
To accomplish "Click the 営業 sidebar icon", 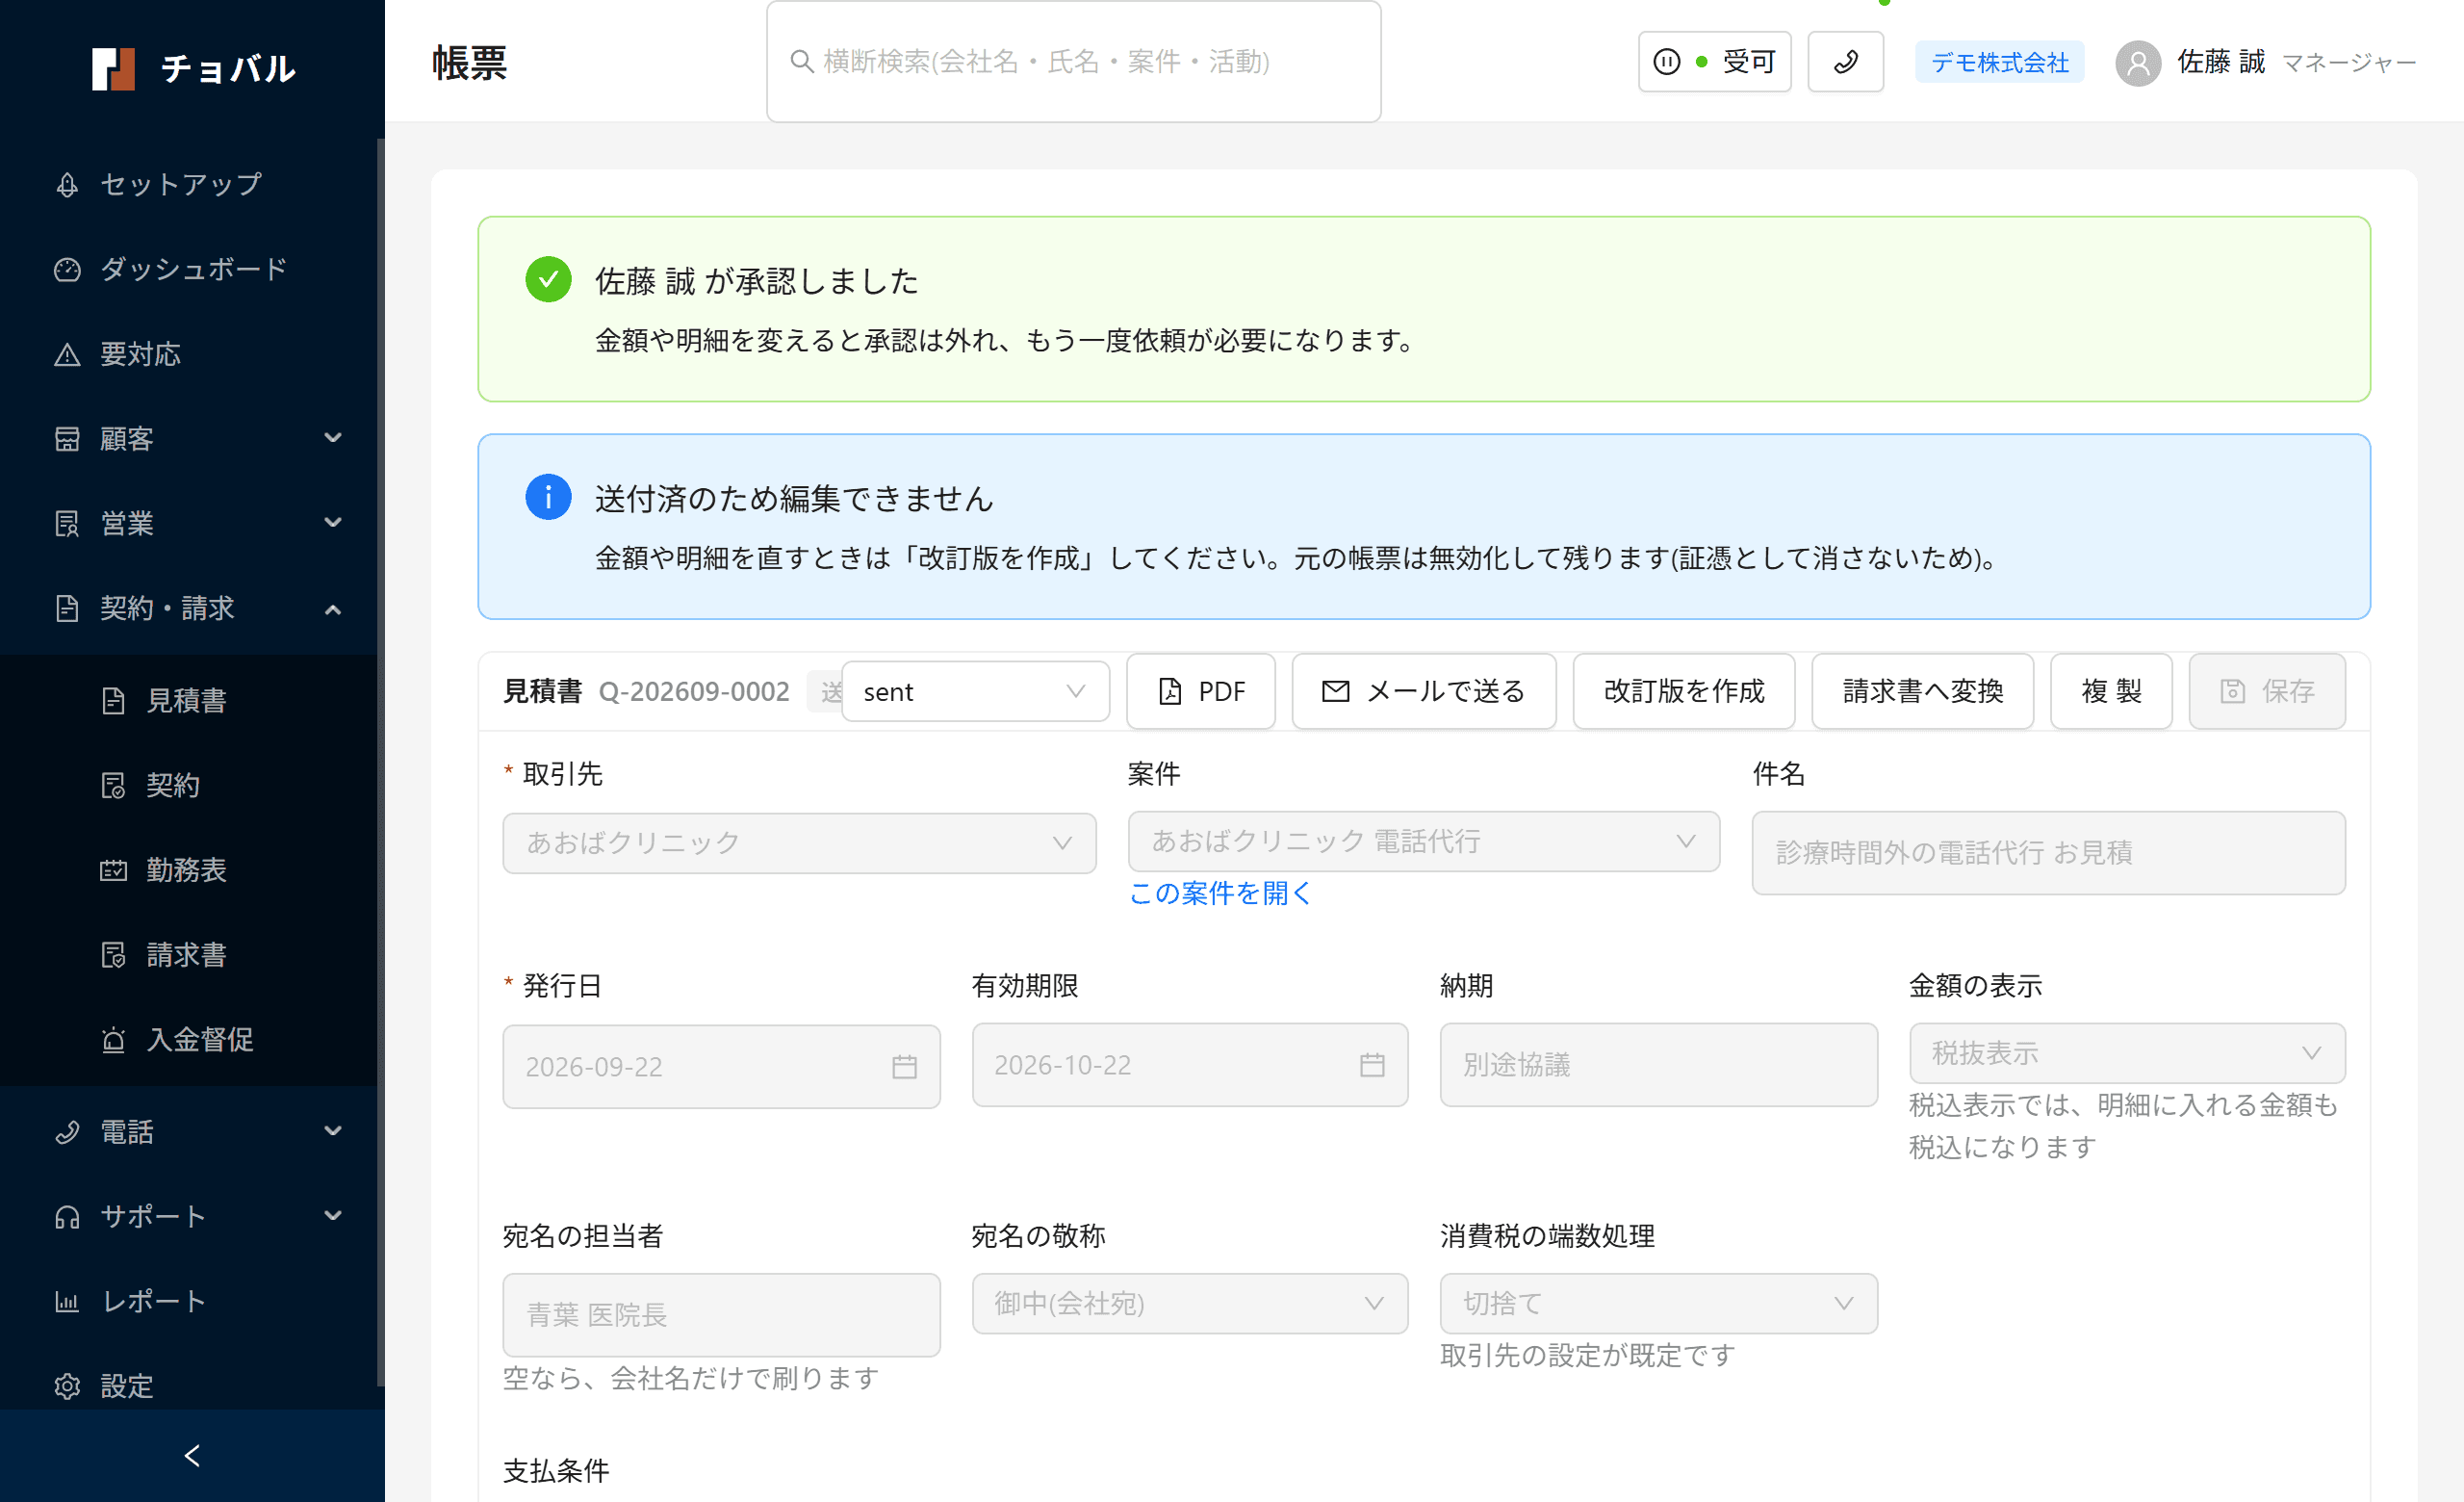I will 67,524.
